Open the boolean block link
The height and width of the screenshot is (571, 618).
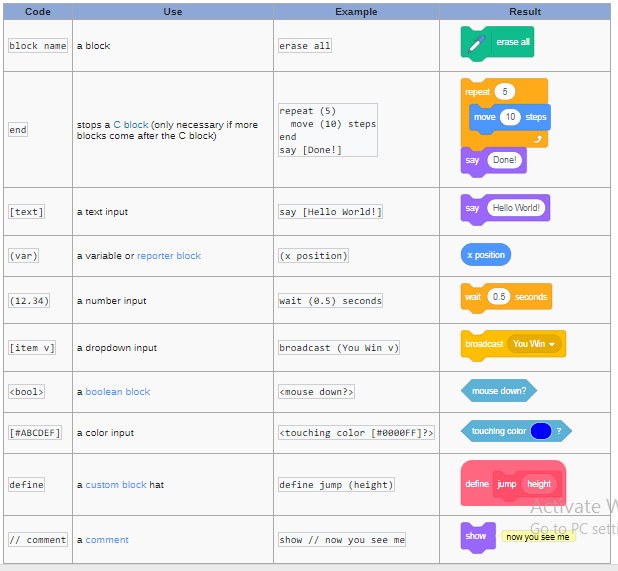(118, 392)
